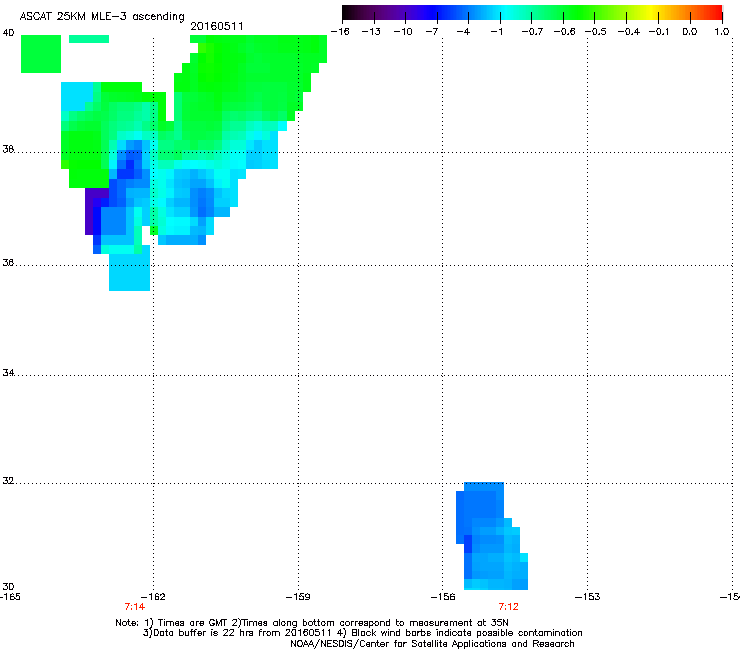Click the latitude 38 axis label
Viewport: 740px width, 650px height.
[8, 149]
